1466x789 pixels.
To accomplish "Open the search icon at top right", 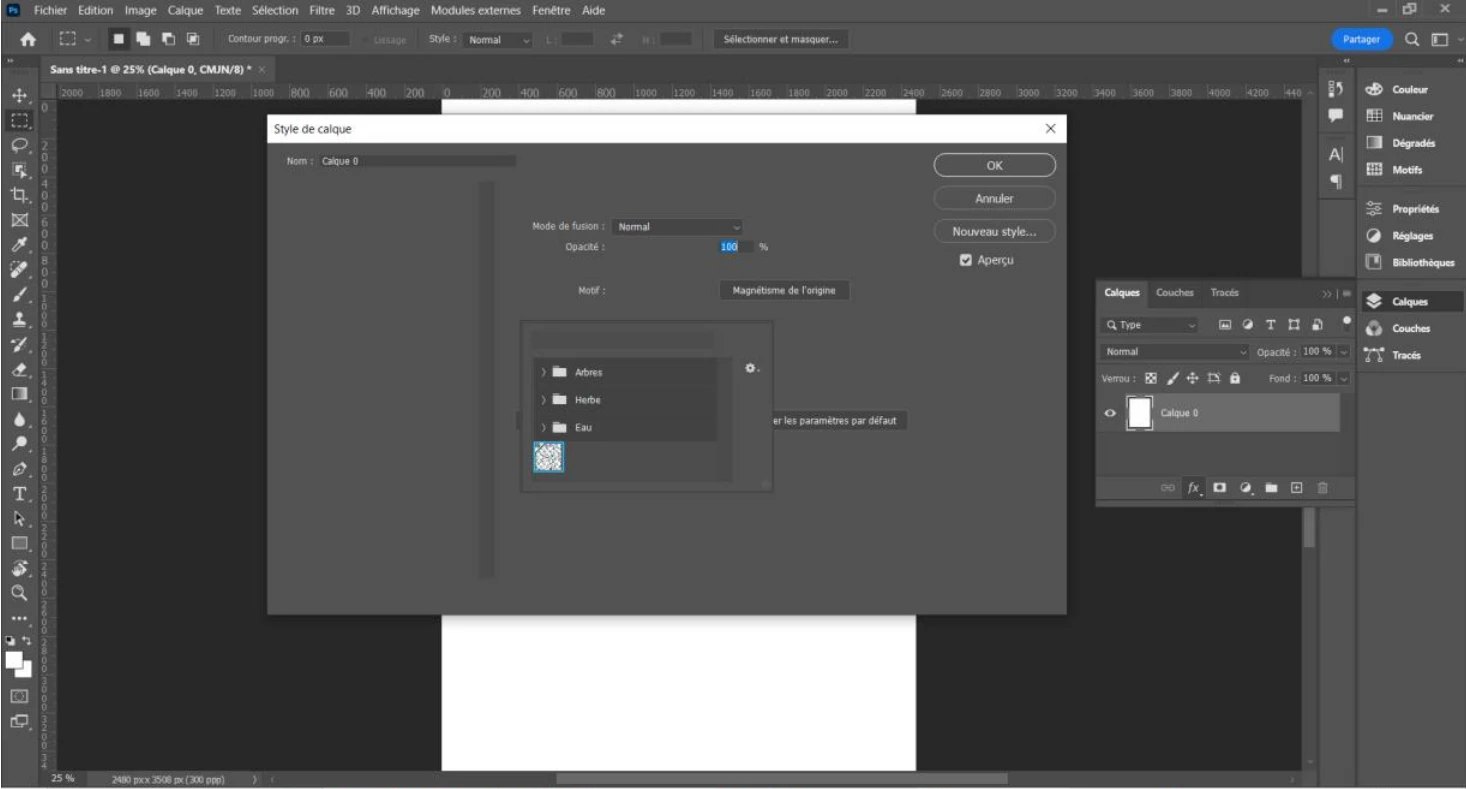I will tap(1412, 40).
